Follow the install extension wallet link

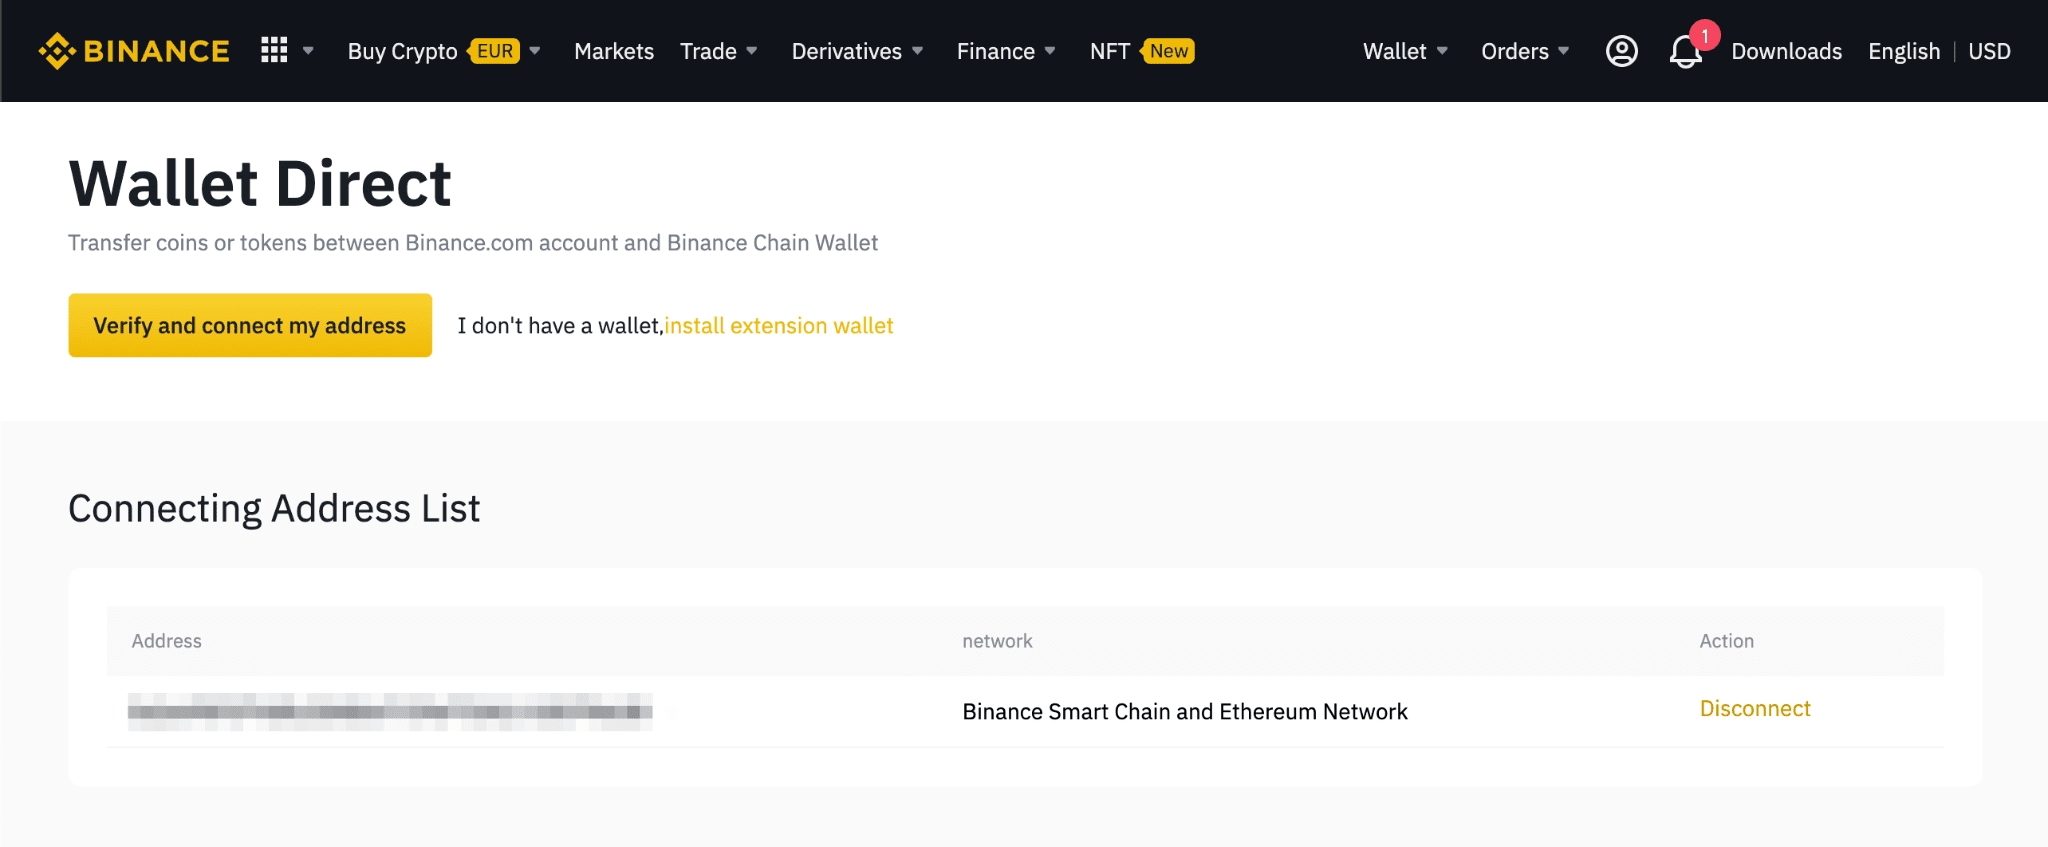(779, 326)
